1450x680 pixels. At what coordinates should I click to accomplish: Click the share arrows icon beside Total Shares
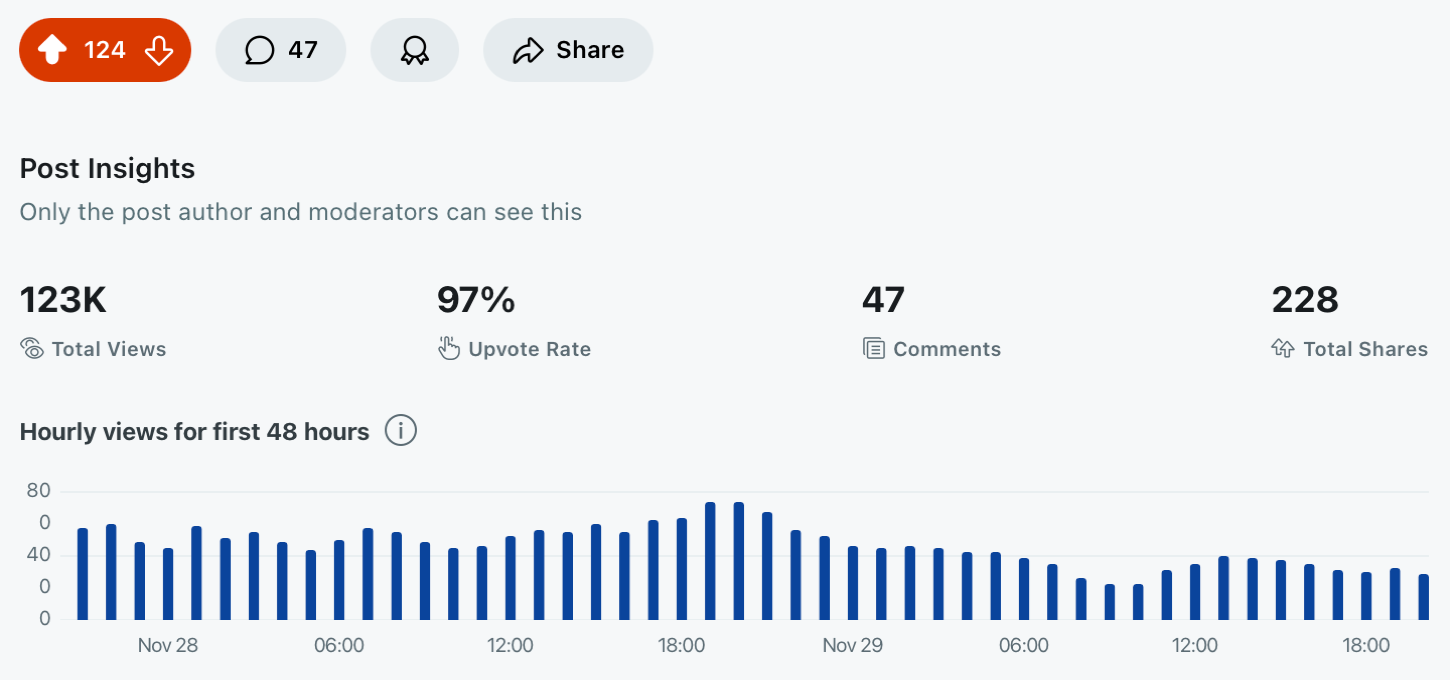coord(1283,349)
